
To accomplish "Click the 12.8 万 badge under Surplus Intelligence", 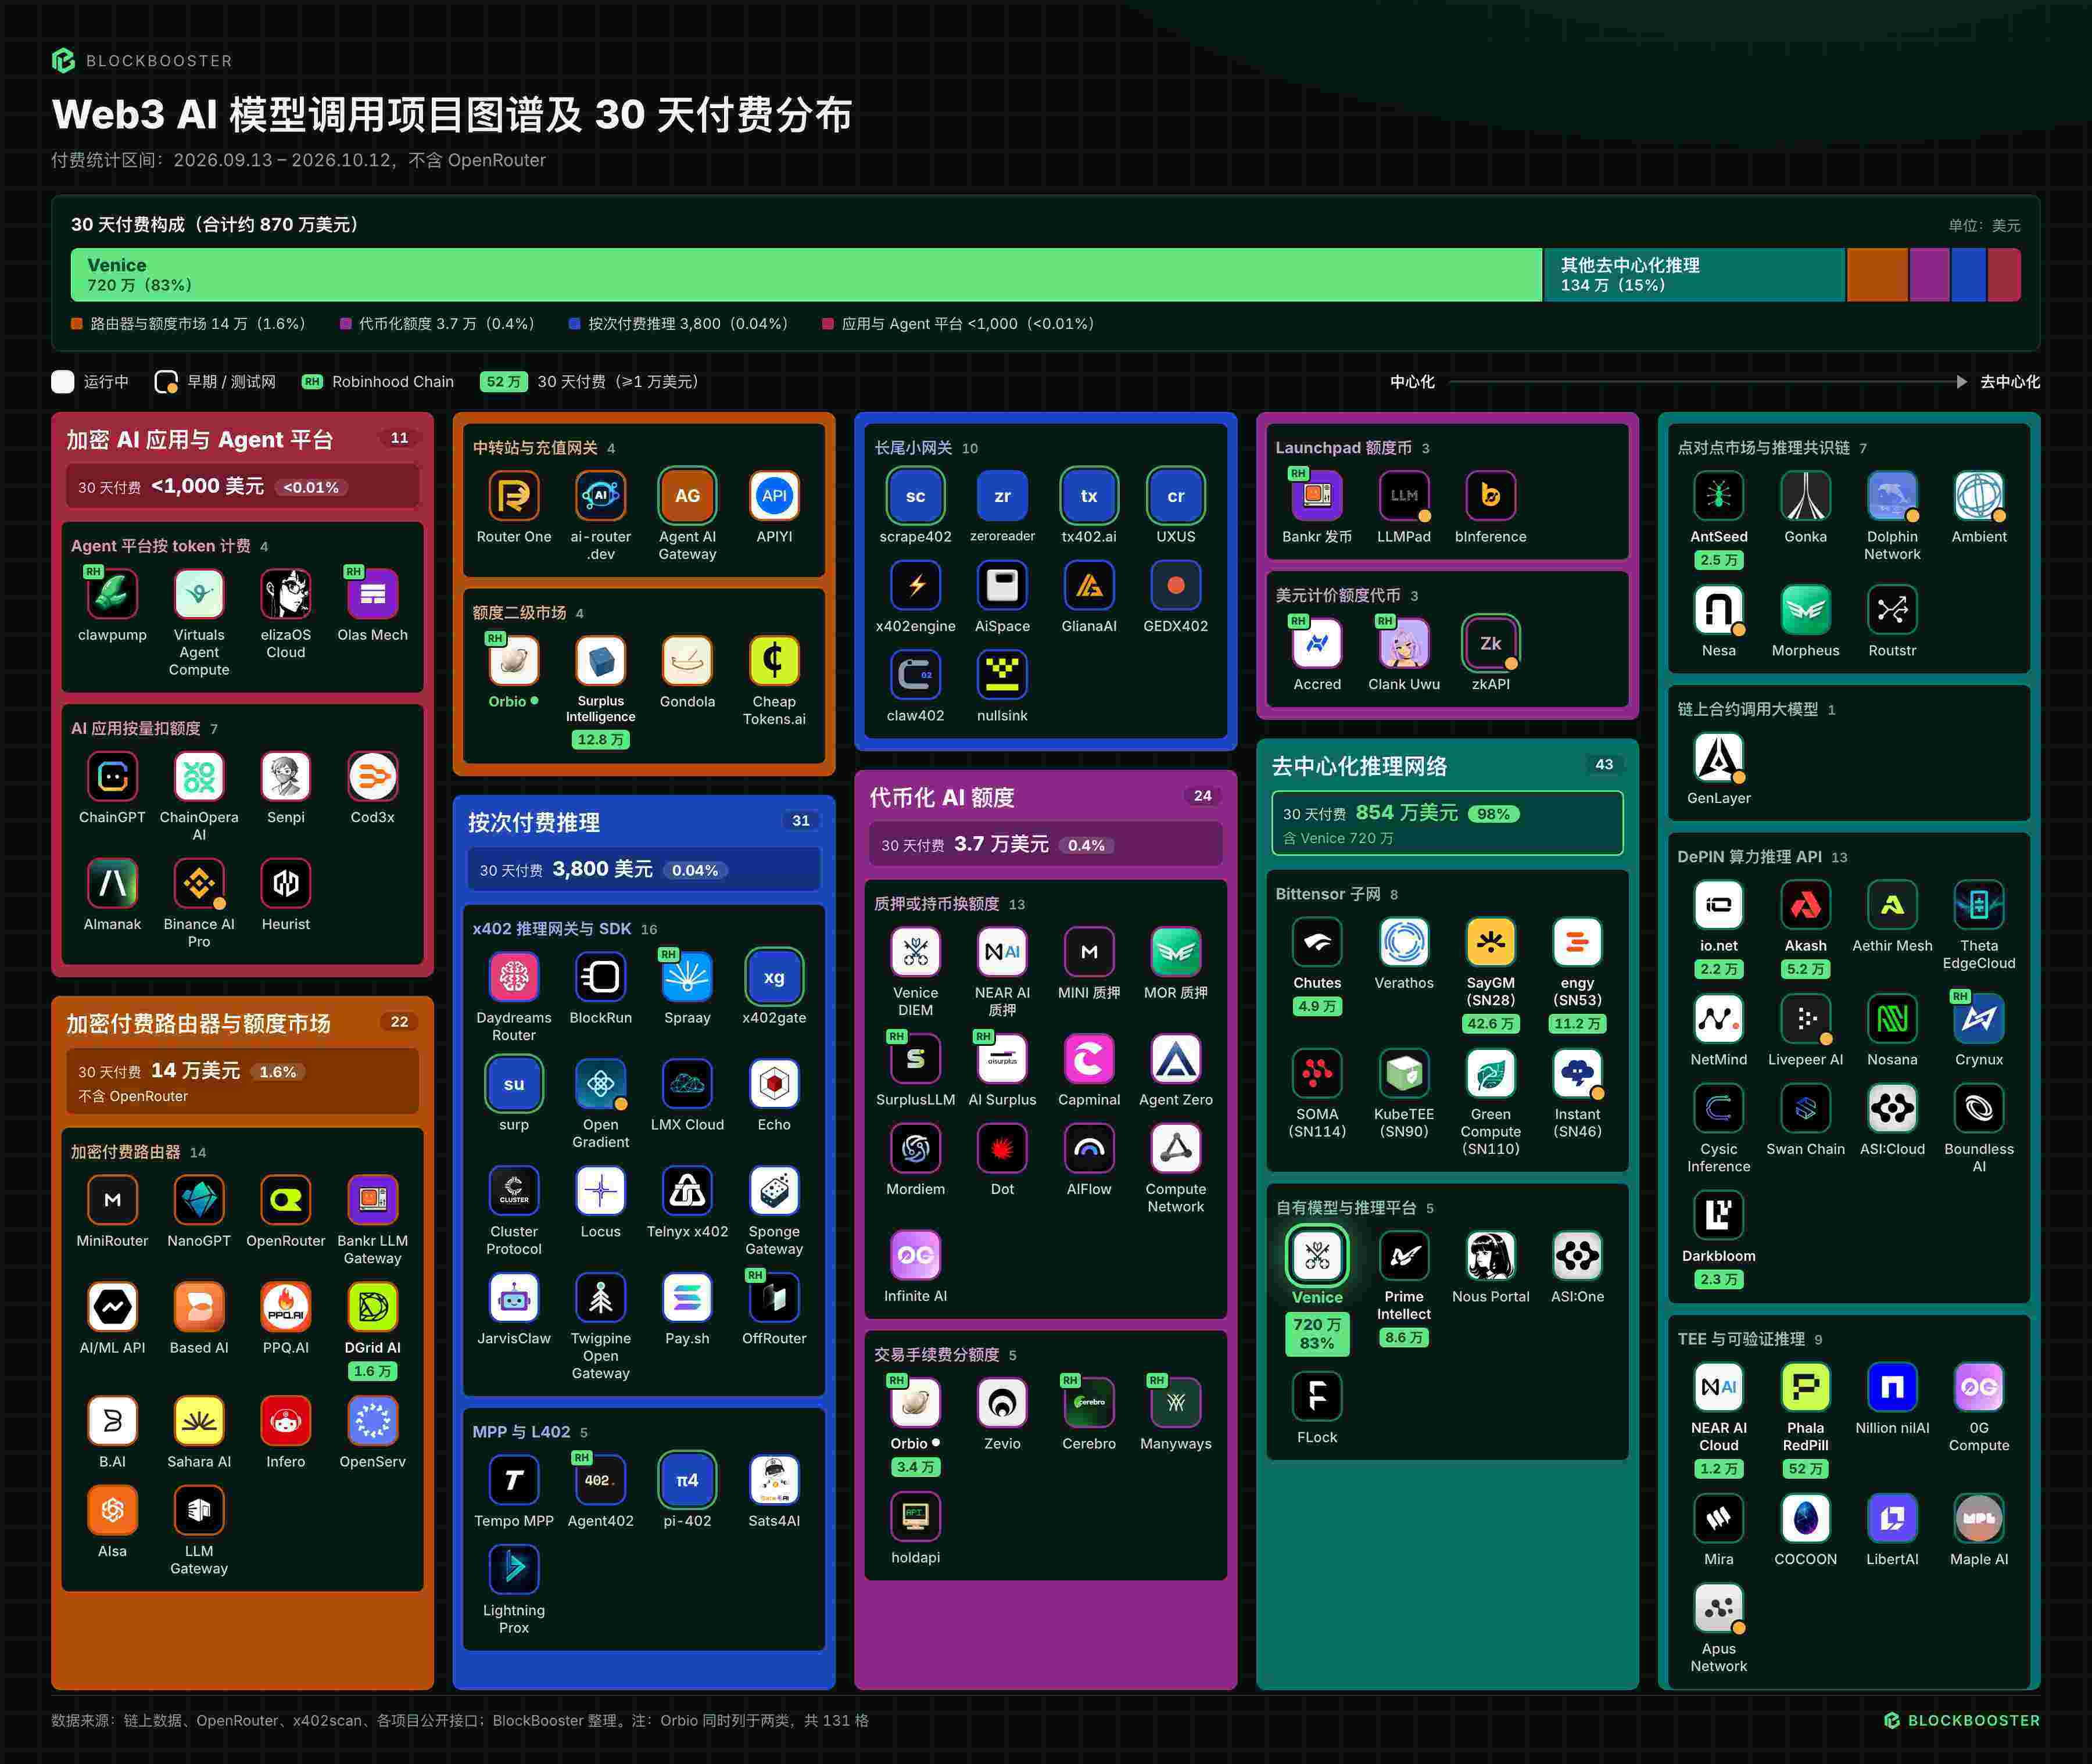I will [600, 740].
